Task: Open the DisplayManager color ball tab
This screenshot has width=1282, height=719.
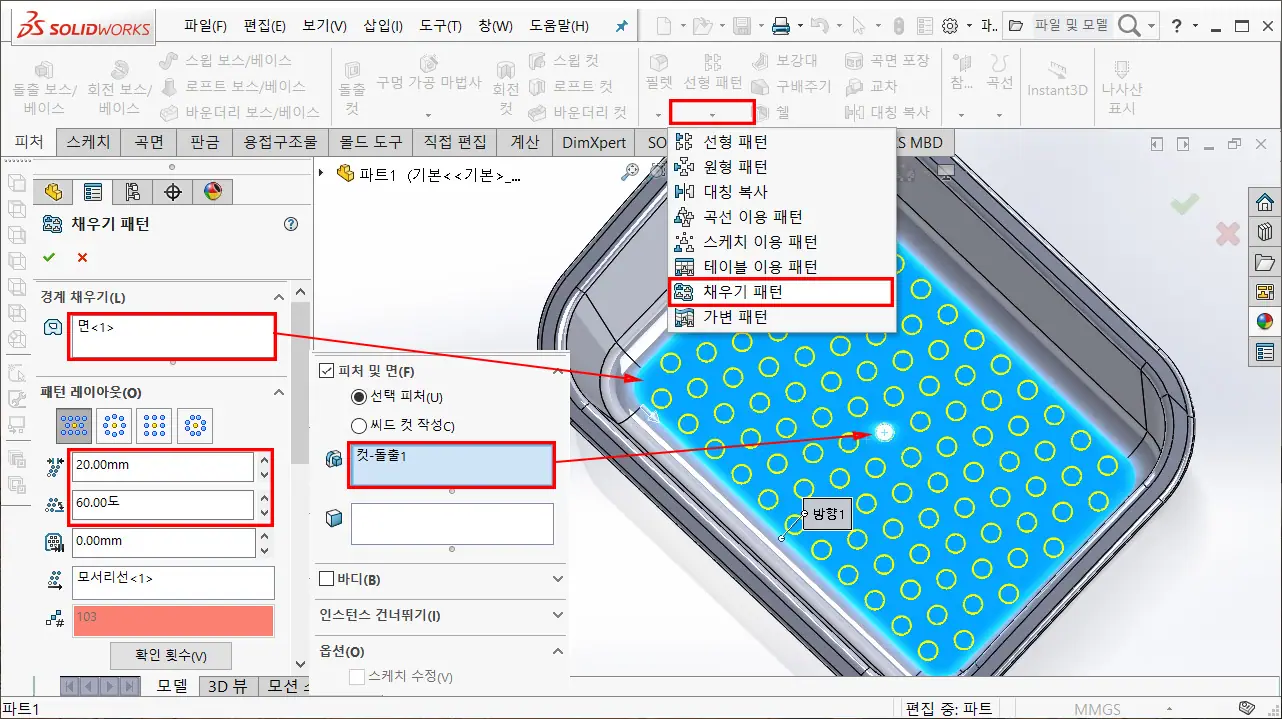Action: click(212, 192)
